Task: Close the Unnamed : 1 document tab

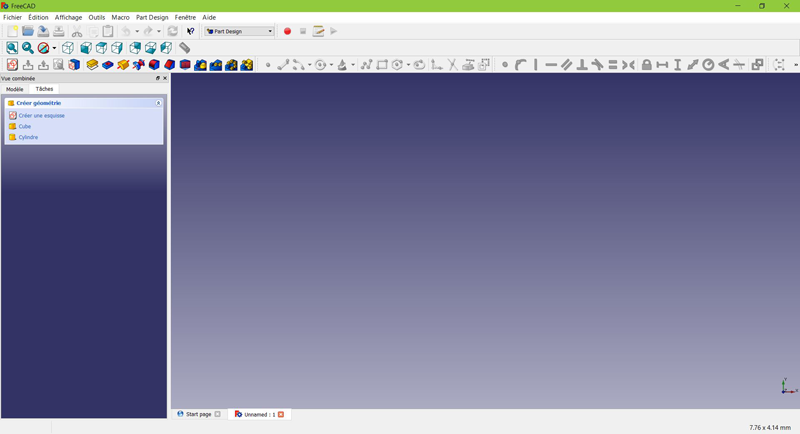Action: (x=281, y=415)
